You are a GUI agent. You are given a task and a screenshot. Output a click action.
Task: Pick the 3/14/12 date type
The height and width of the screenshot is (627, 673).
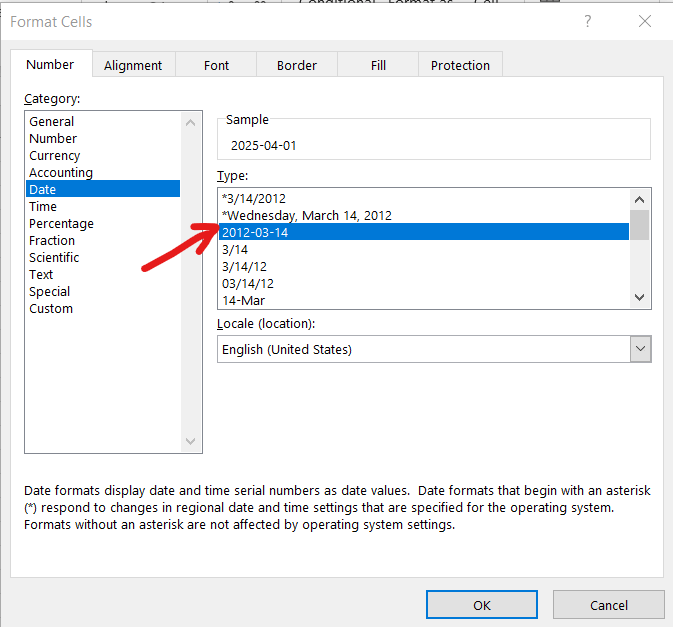[x=424, y=267]
